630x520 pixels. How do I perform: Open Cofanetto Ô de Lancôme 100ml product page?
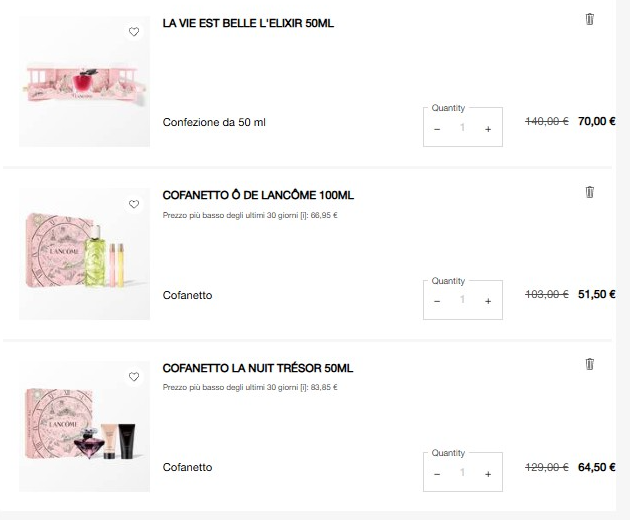coord(258,195)
